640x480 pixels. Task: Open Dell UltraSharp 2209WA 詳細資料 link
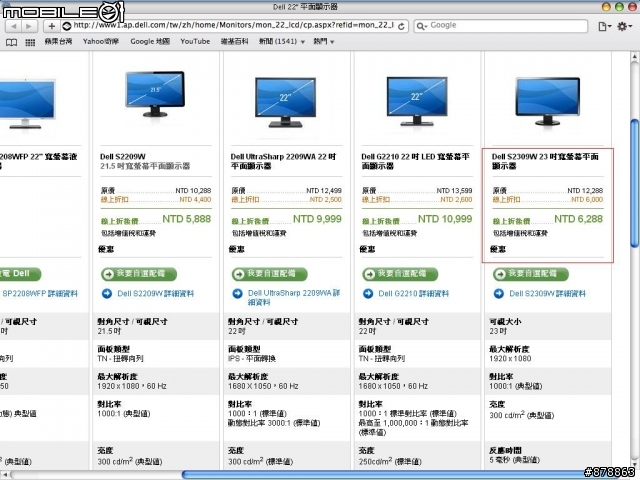pos(294,298)
